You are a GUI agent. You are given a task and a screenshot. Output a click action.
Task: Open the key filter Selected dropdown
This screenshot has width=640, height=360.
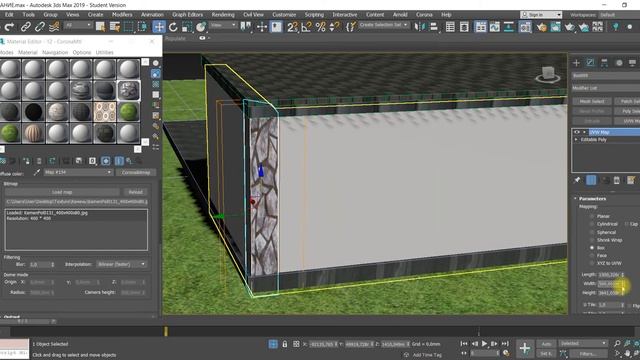tap(582, 344)
